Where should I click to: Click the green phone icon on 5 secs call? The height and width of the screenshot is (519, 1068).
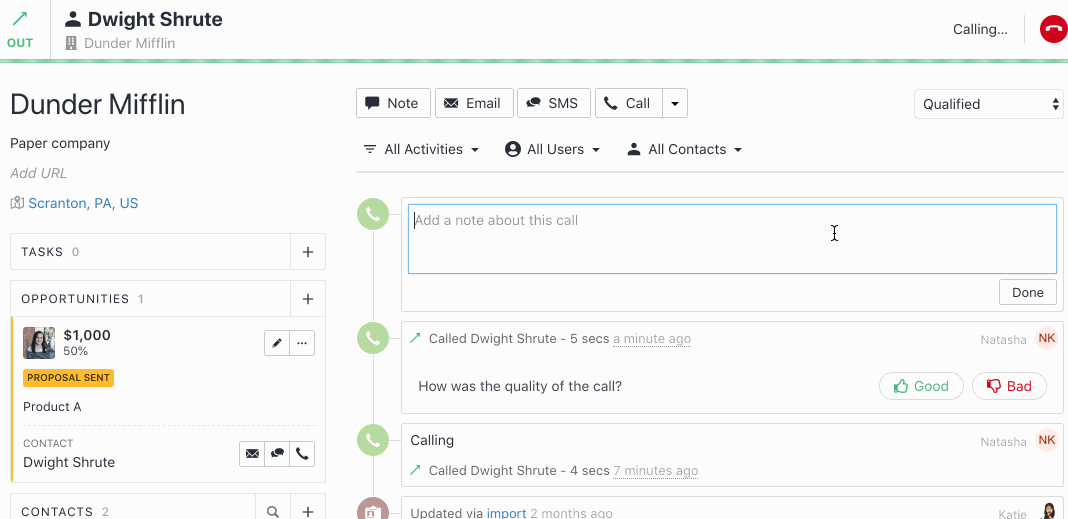click(x=373, y=337)
